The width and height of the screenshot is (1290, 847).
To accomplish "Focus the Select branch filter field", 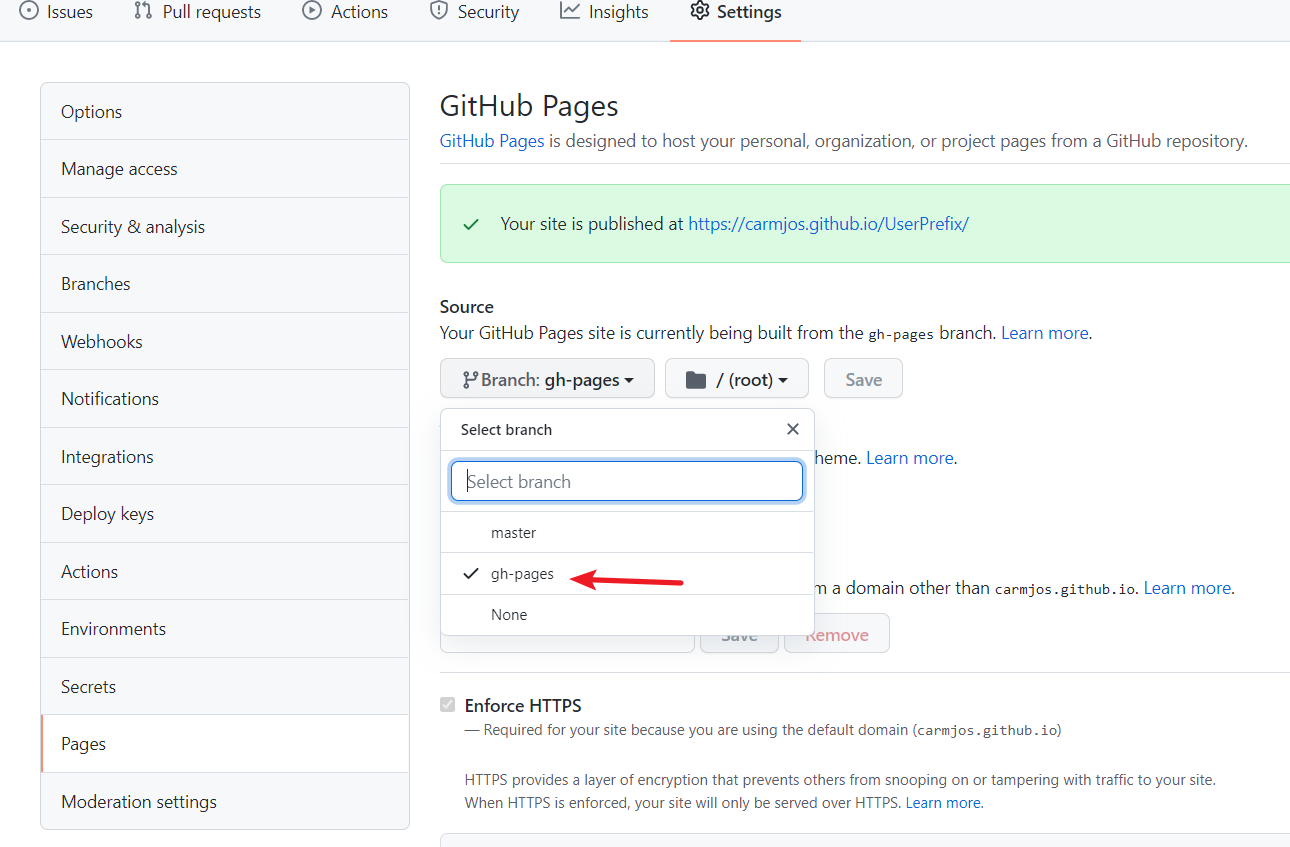I will [627, 482].
